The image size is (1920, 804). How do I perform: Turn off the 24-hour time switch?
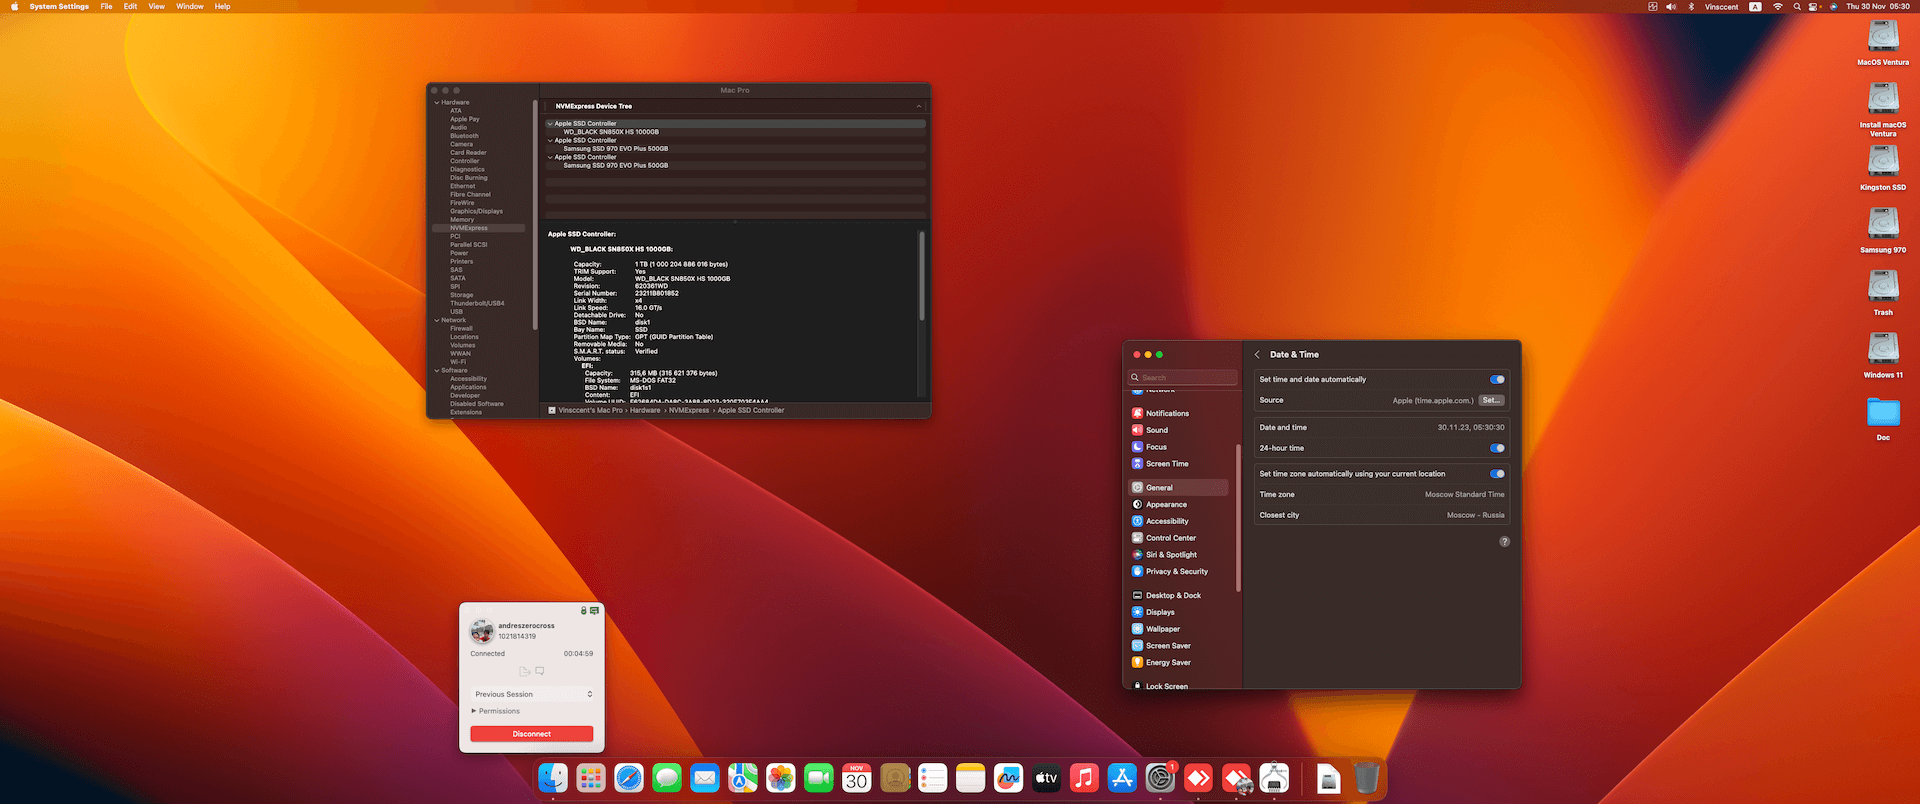pyautogui.click(x=1497, y=448)
